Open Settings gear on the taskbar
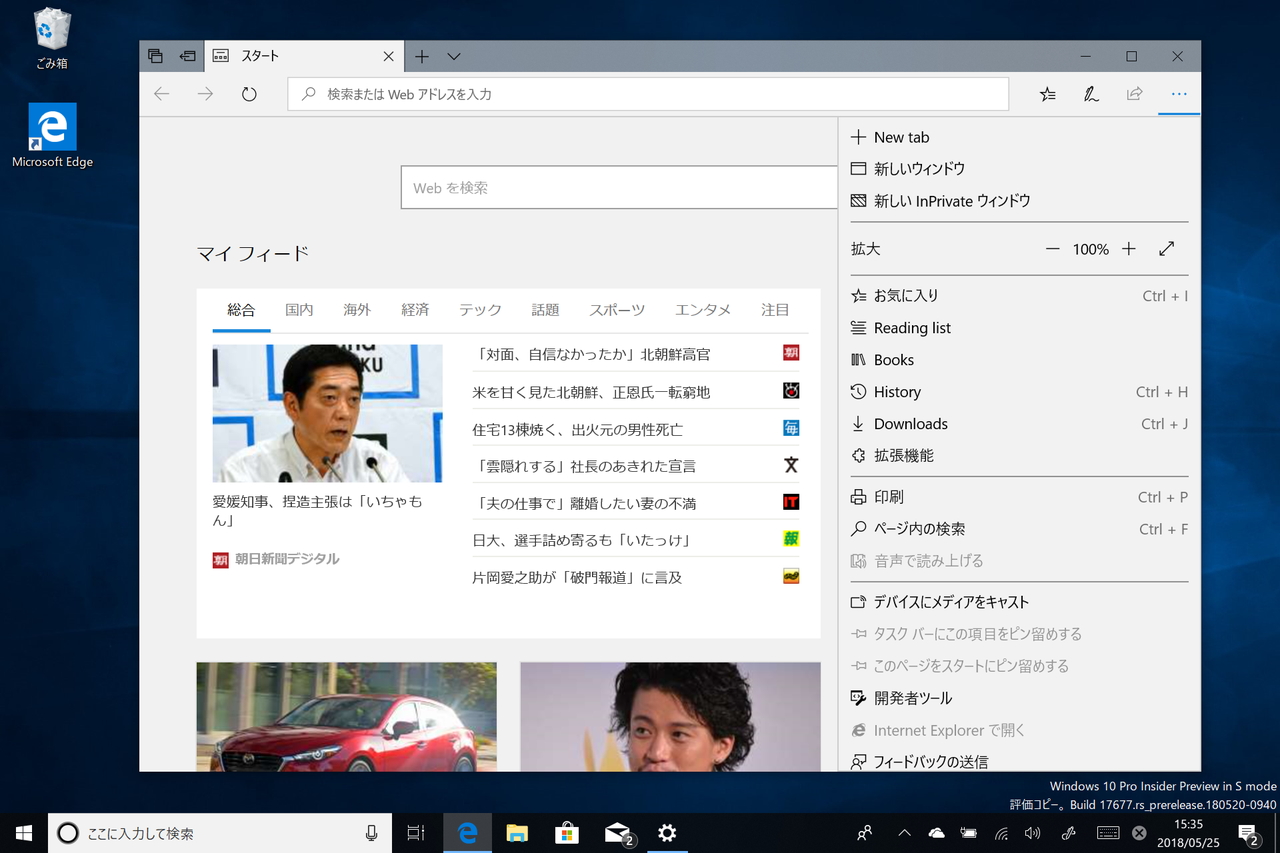 [x=667, y=833]
